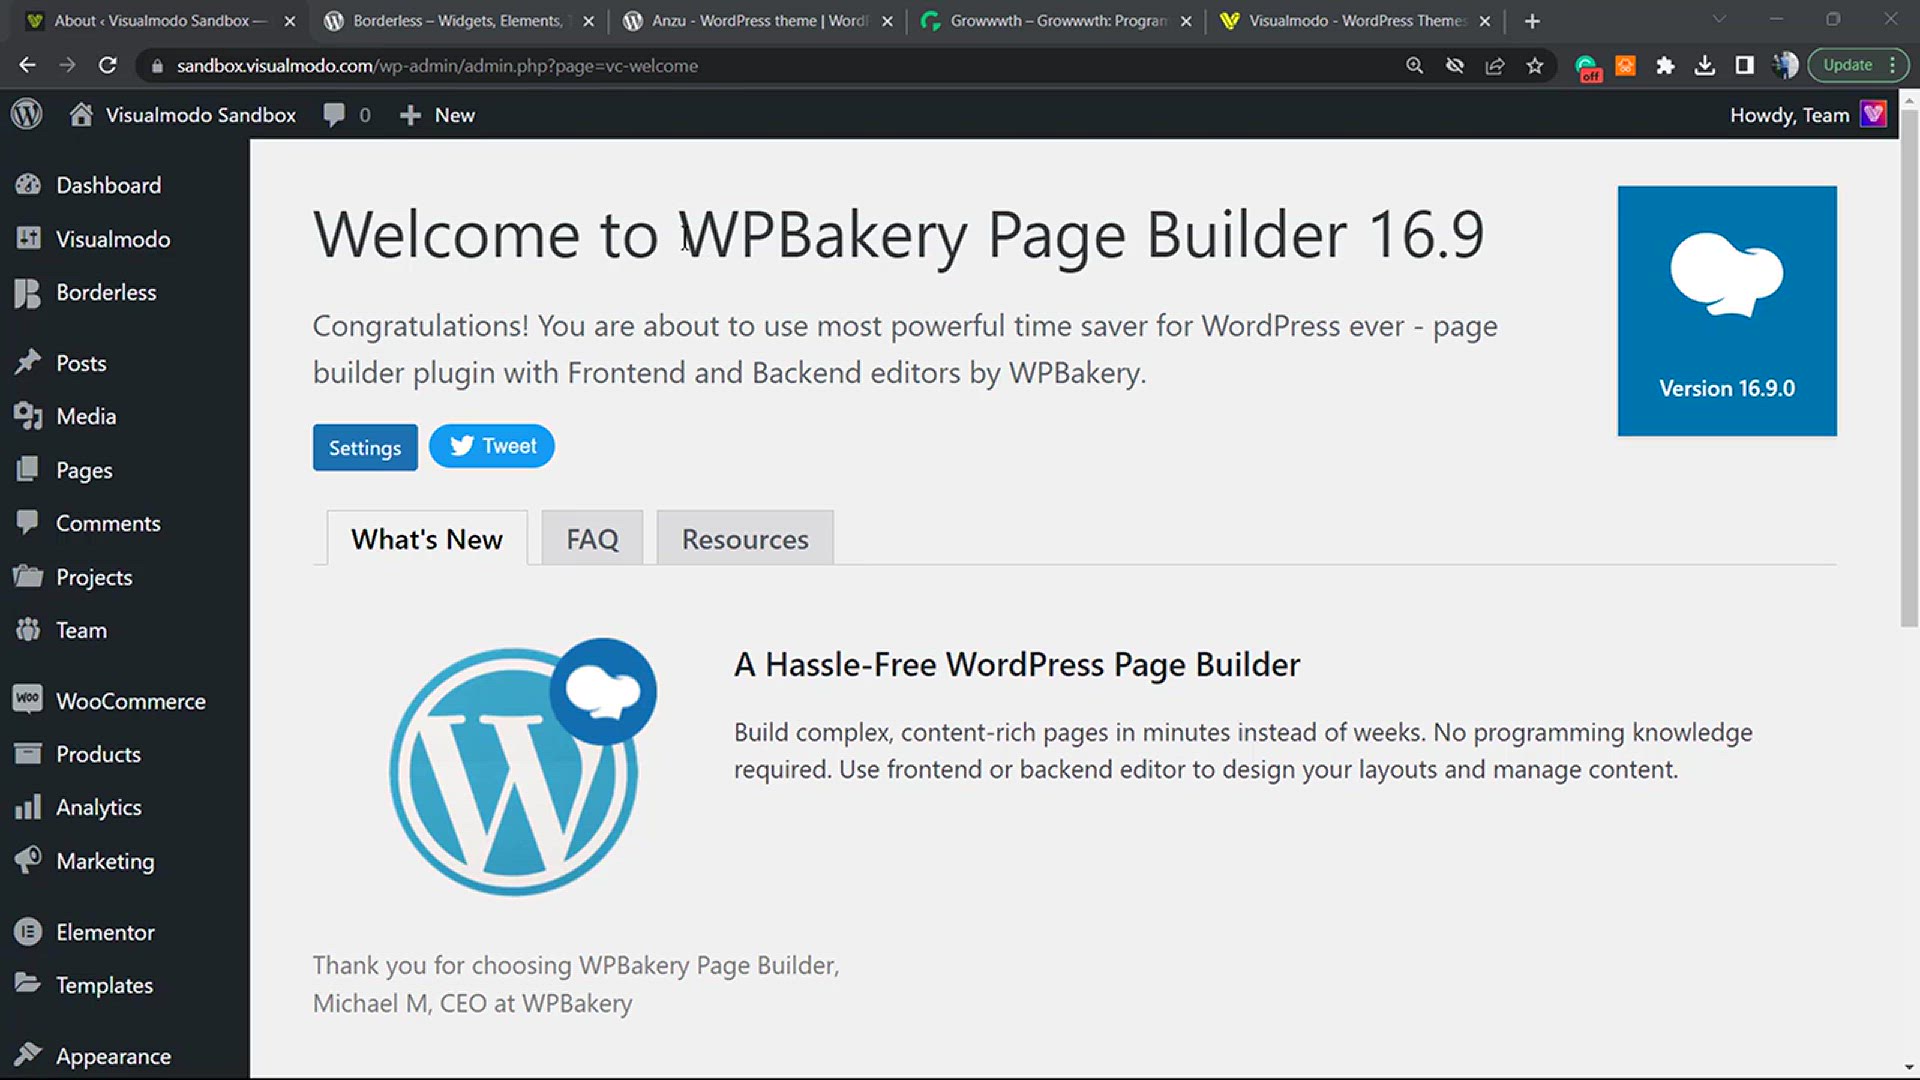Click the Pages icon in sidebar
The image size is (1920, 1080).
click(x=28, y=469)
